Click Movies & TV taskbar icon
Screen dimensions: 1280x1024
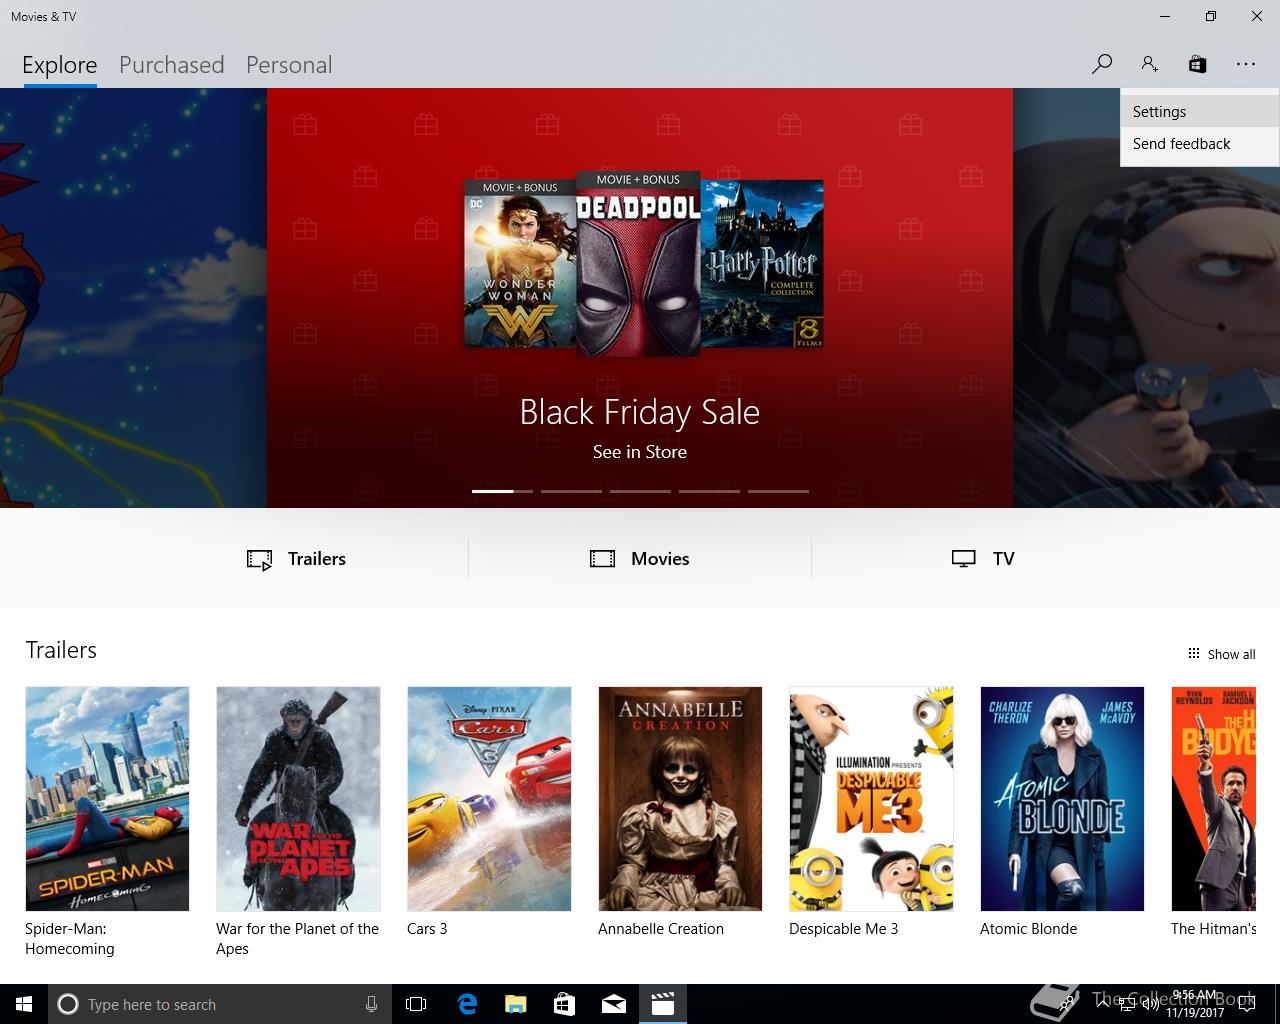[x=662, y=1004]
